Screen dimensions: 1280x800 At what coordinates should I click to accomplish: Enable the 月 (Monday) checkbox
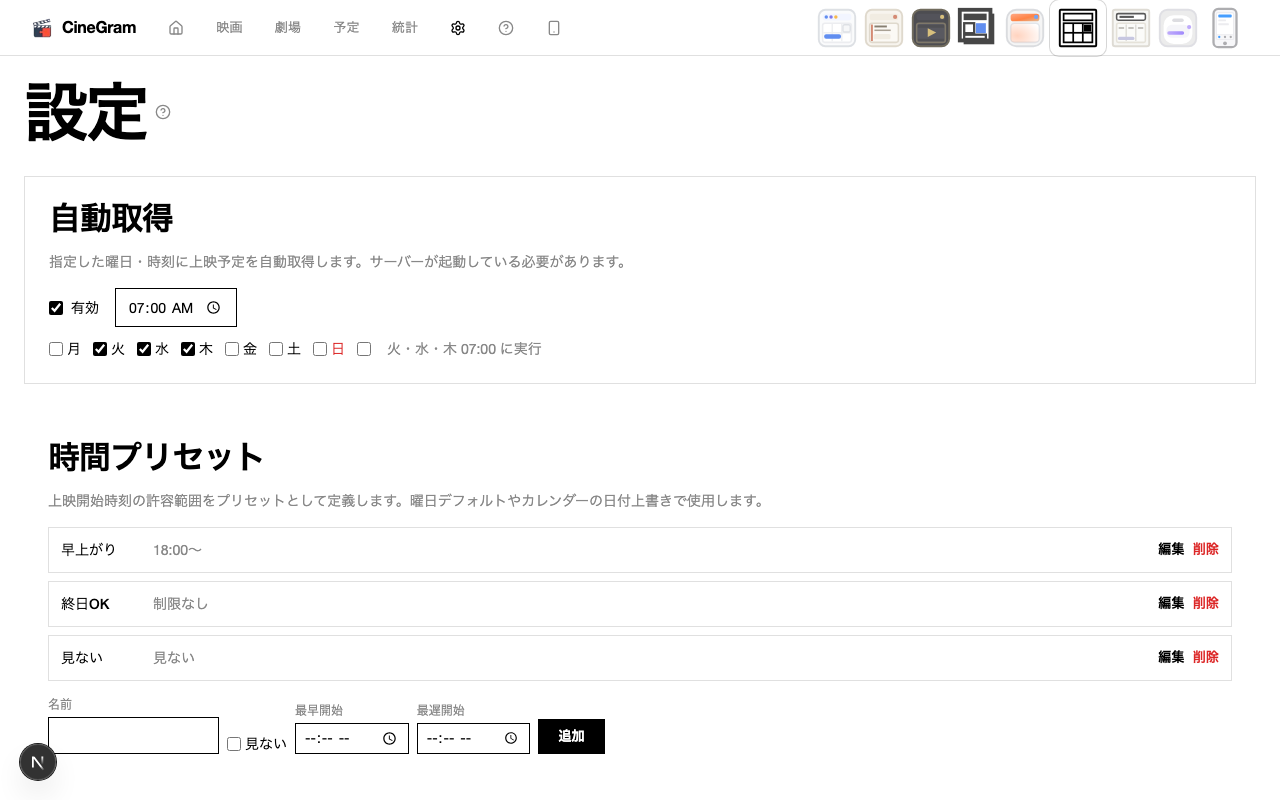[55, 348]
